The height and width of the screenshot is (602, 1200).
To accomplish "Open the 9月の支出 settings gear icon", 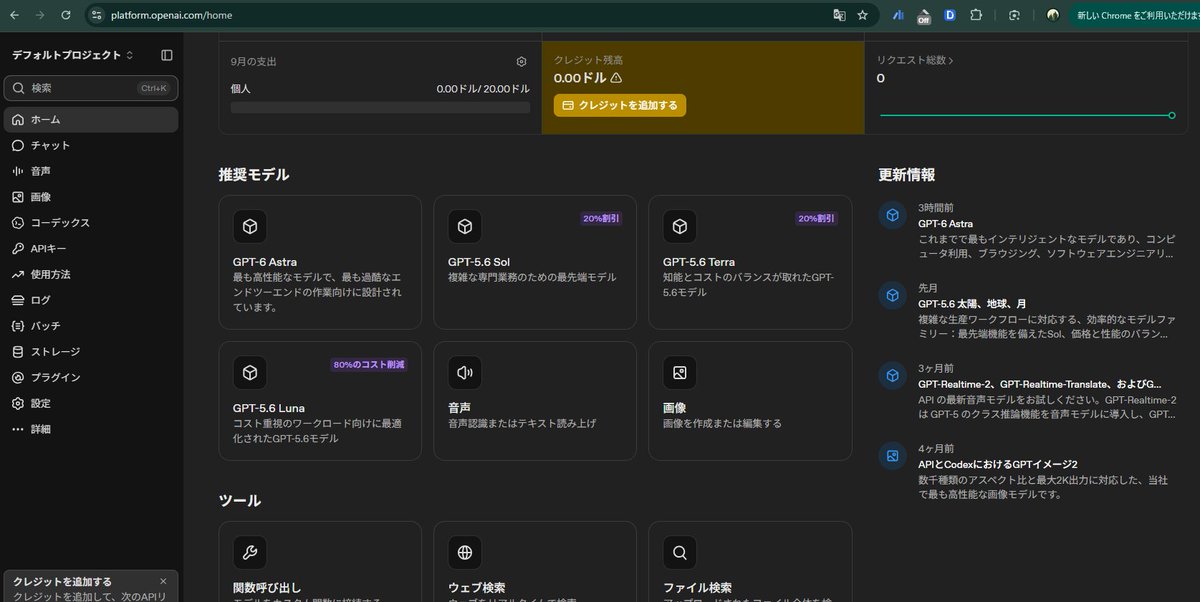I will (521, 62).
